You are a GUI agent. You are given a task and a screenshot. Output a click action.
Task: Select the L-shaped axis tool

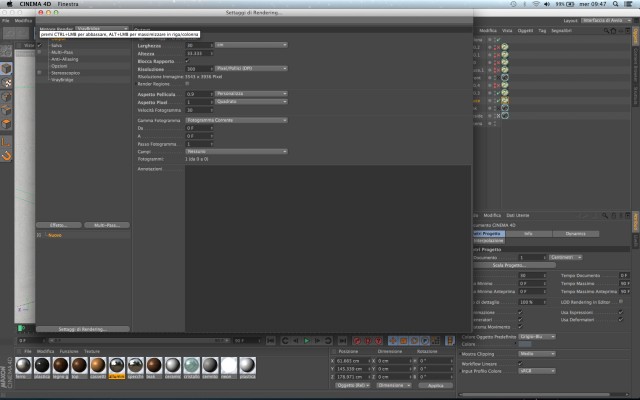coord(6,142)
